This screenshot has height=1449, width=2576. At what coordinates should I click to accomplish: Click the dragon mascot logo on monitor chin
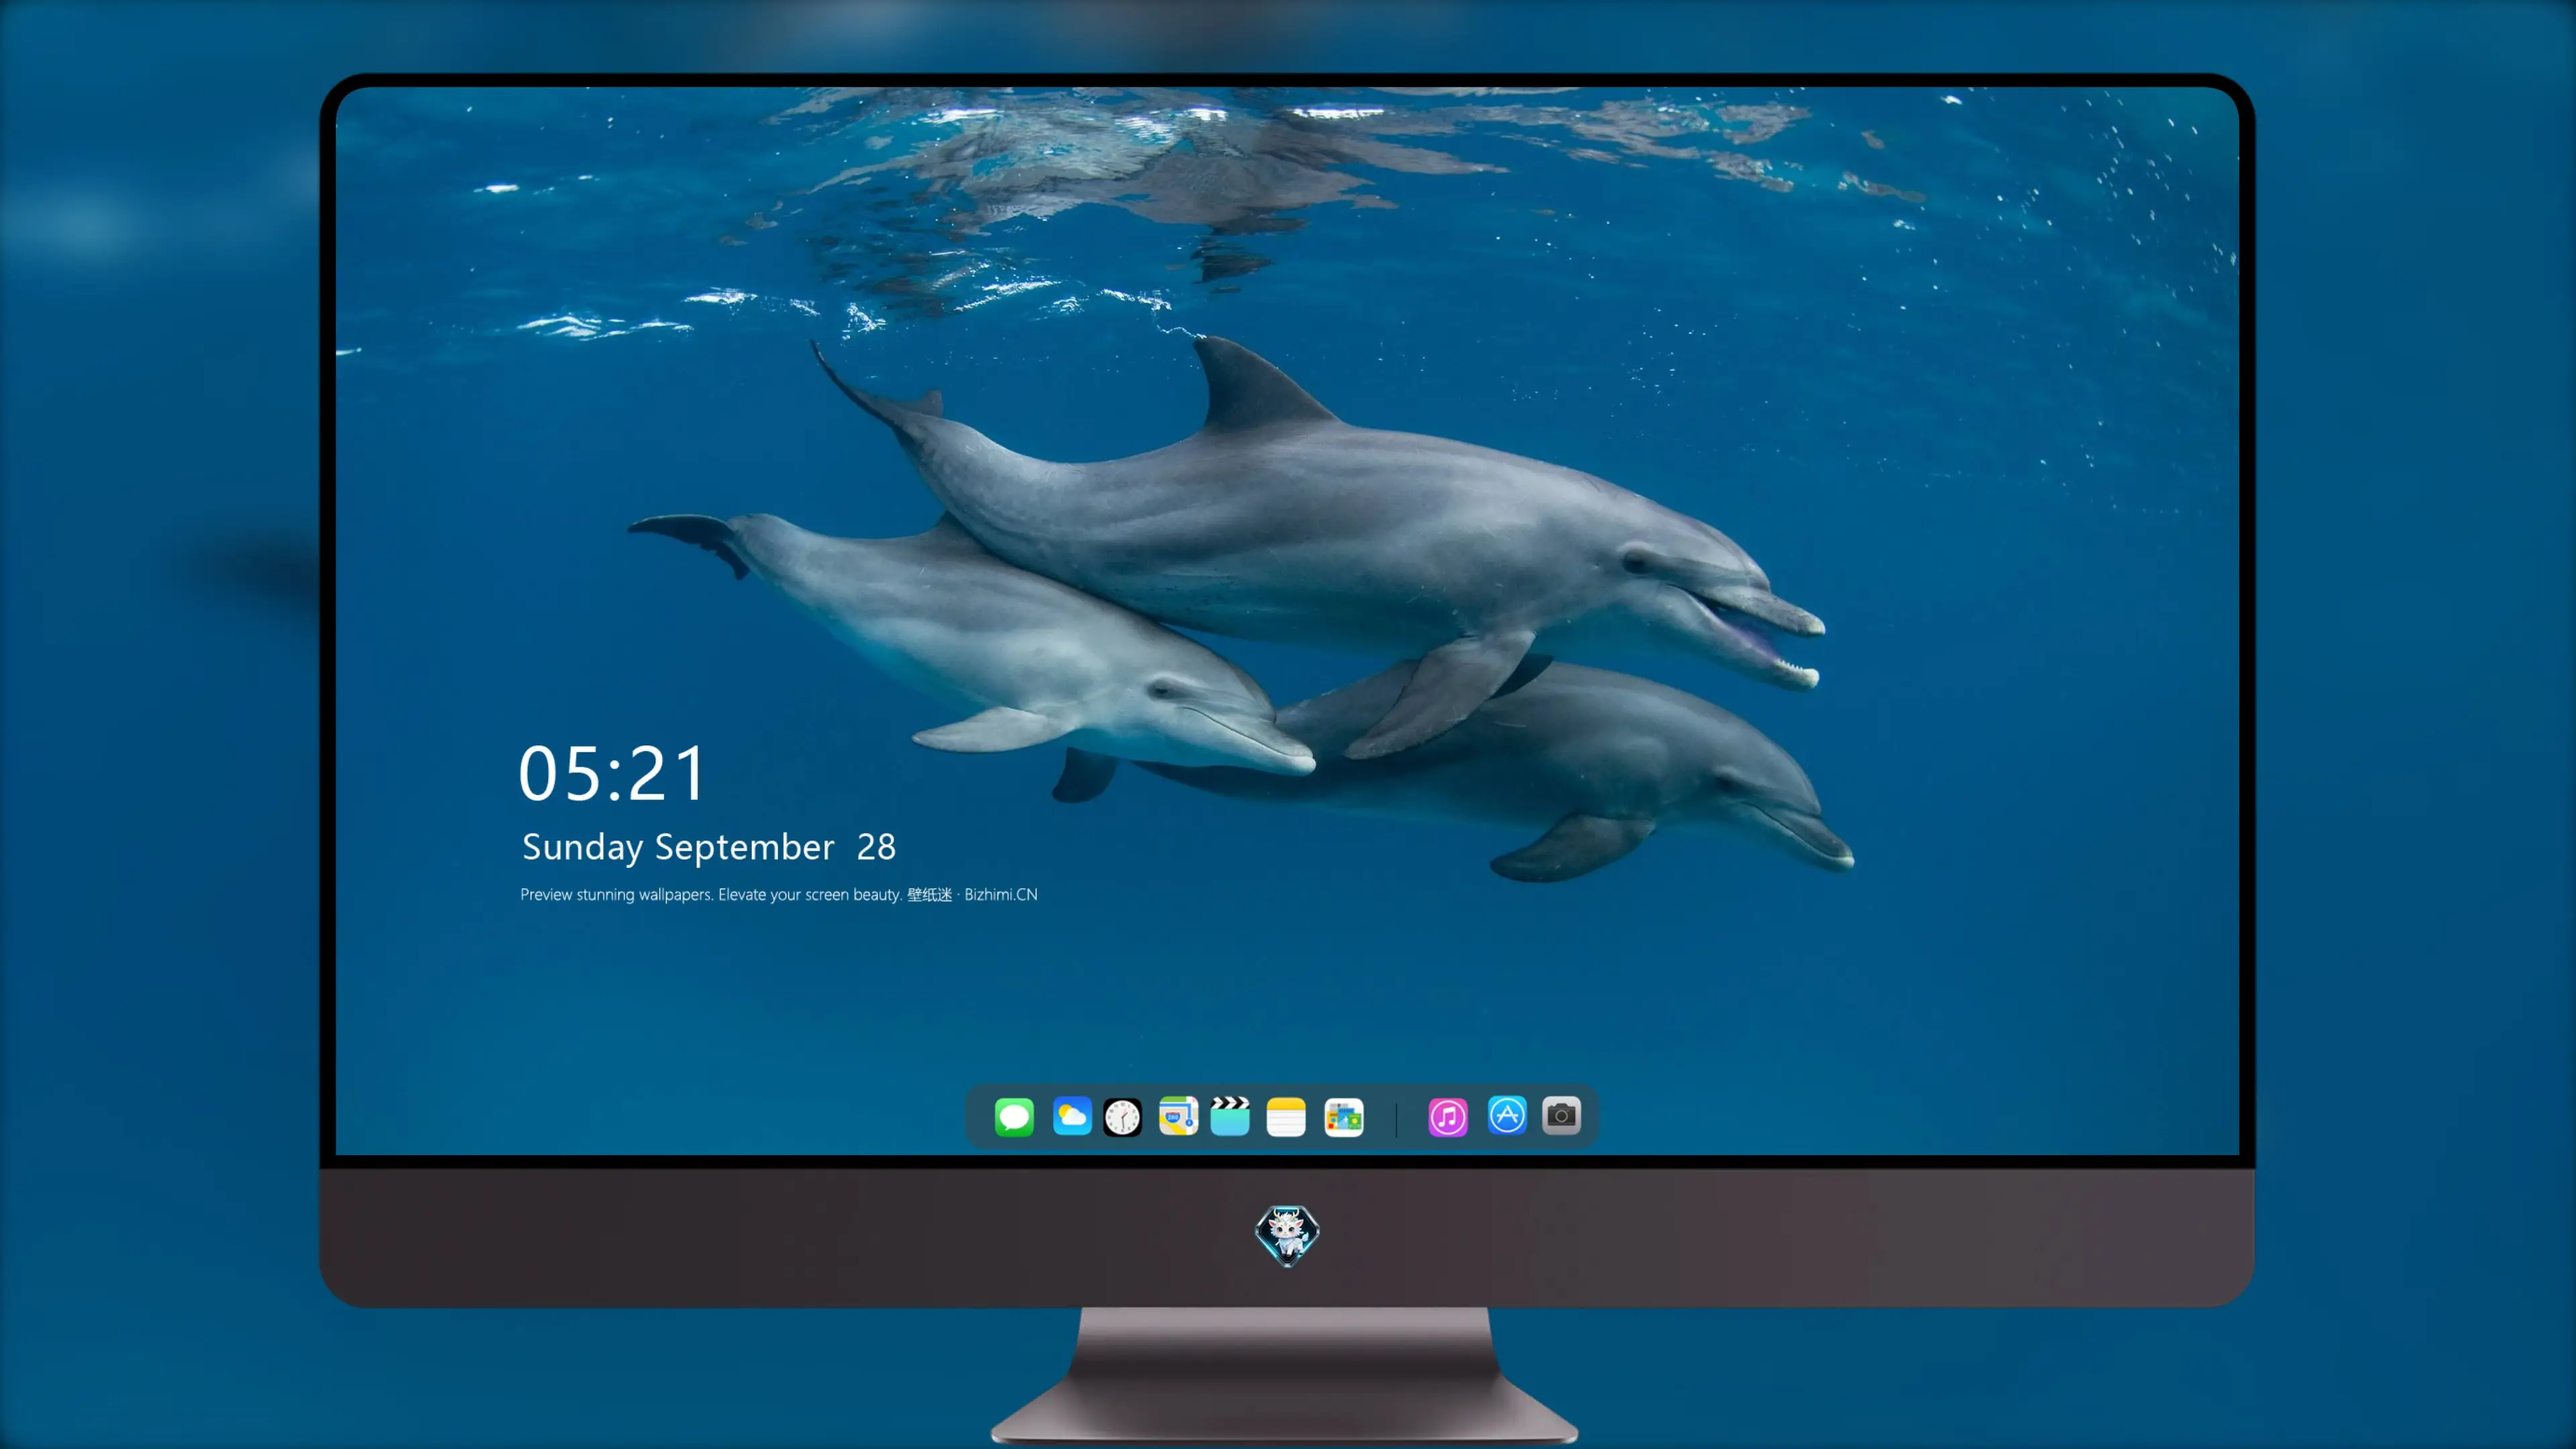point(1287,1235)
